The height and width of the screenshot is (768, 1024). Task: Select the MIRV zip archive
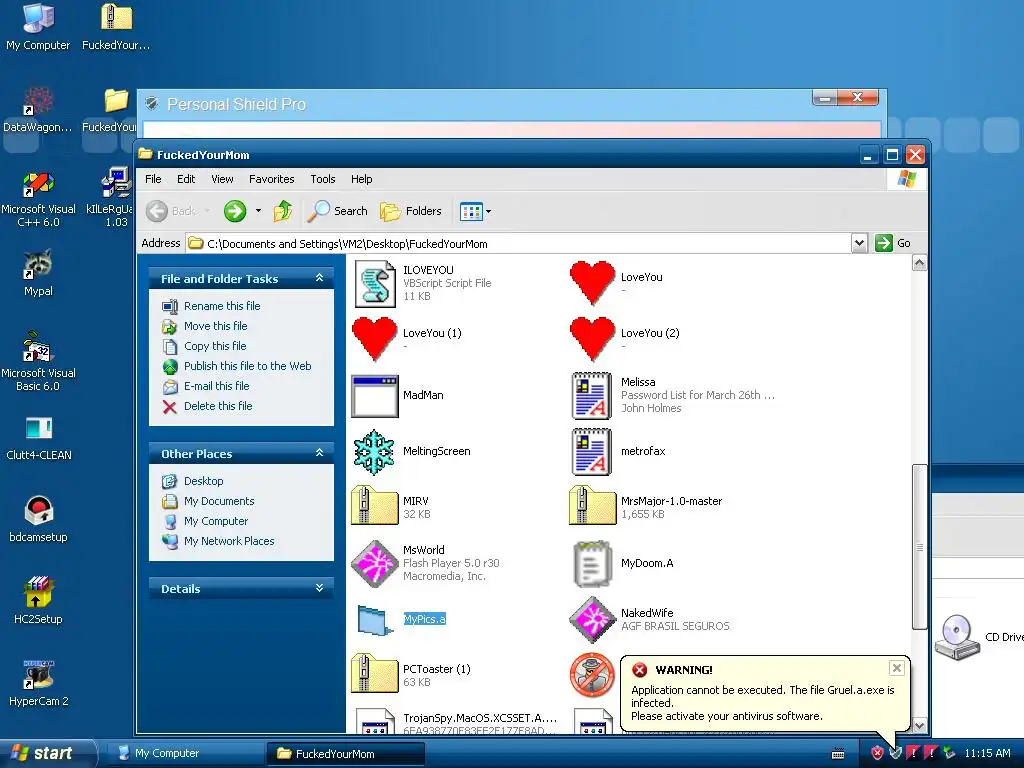374,505
